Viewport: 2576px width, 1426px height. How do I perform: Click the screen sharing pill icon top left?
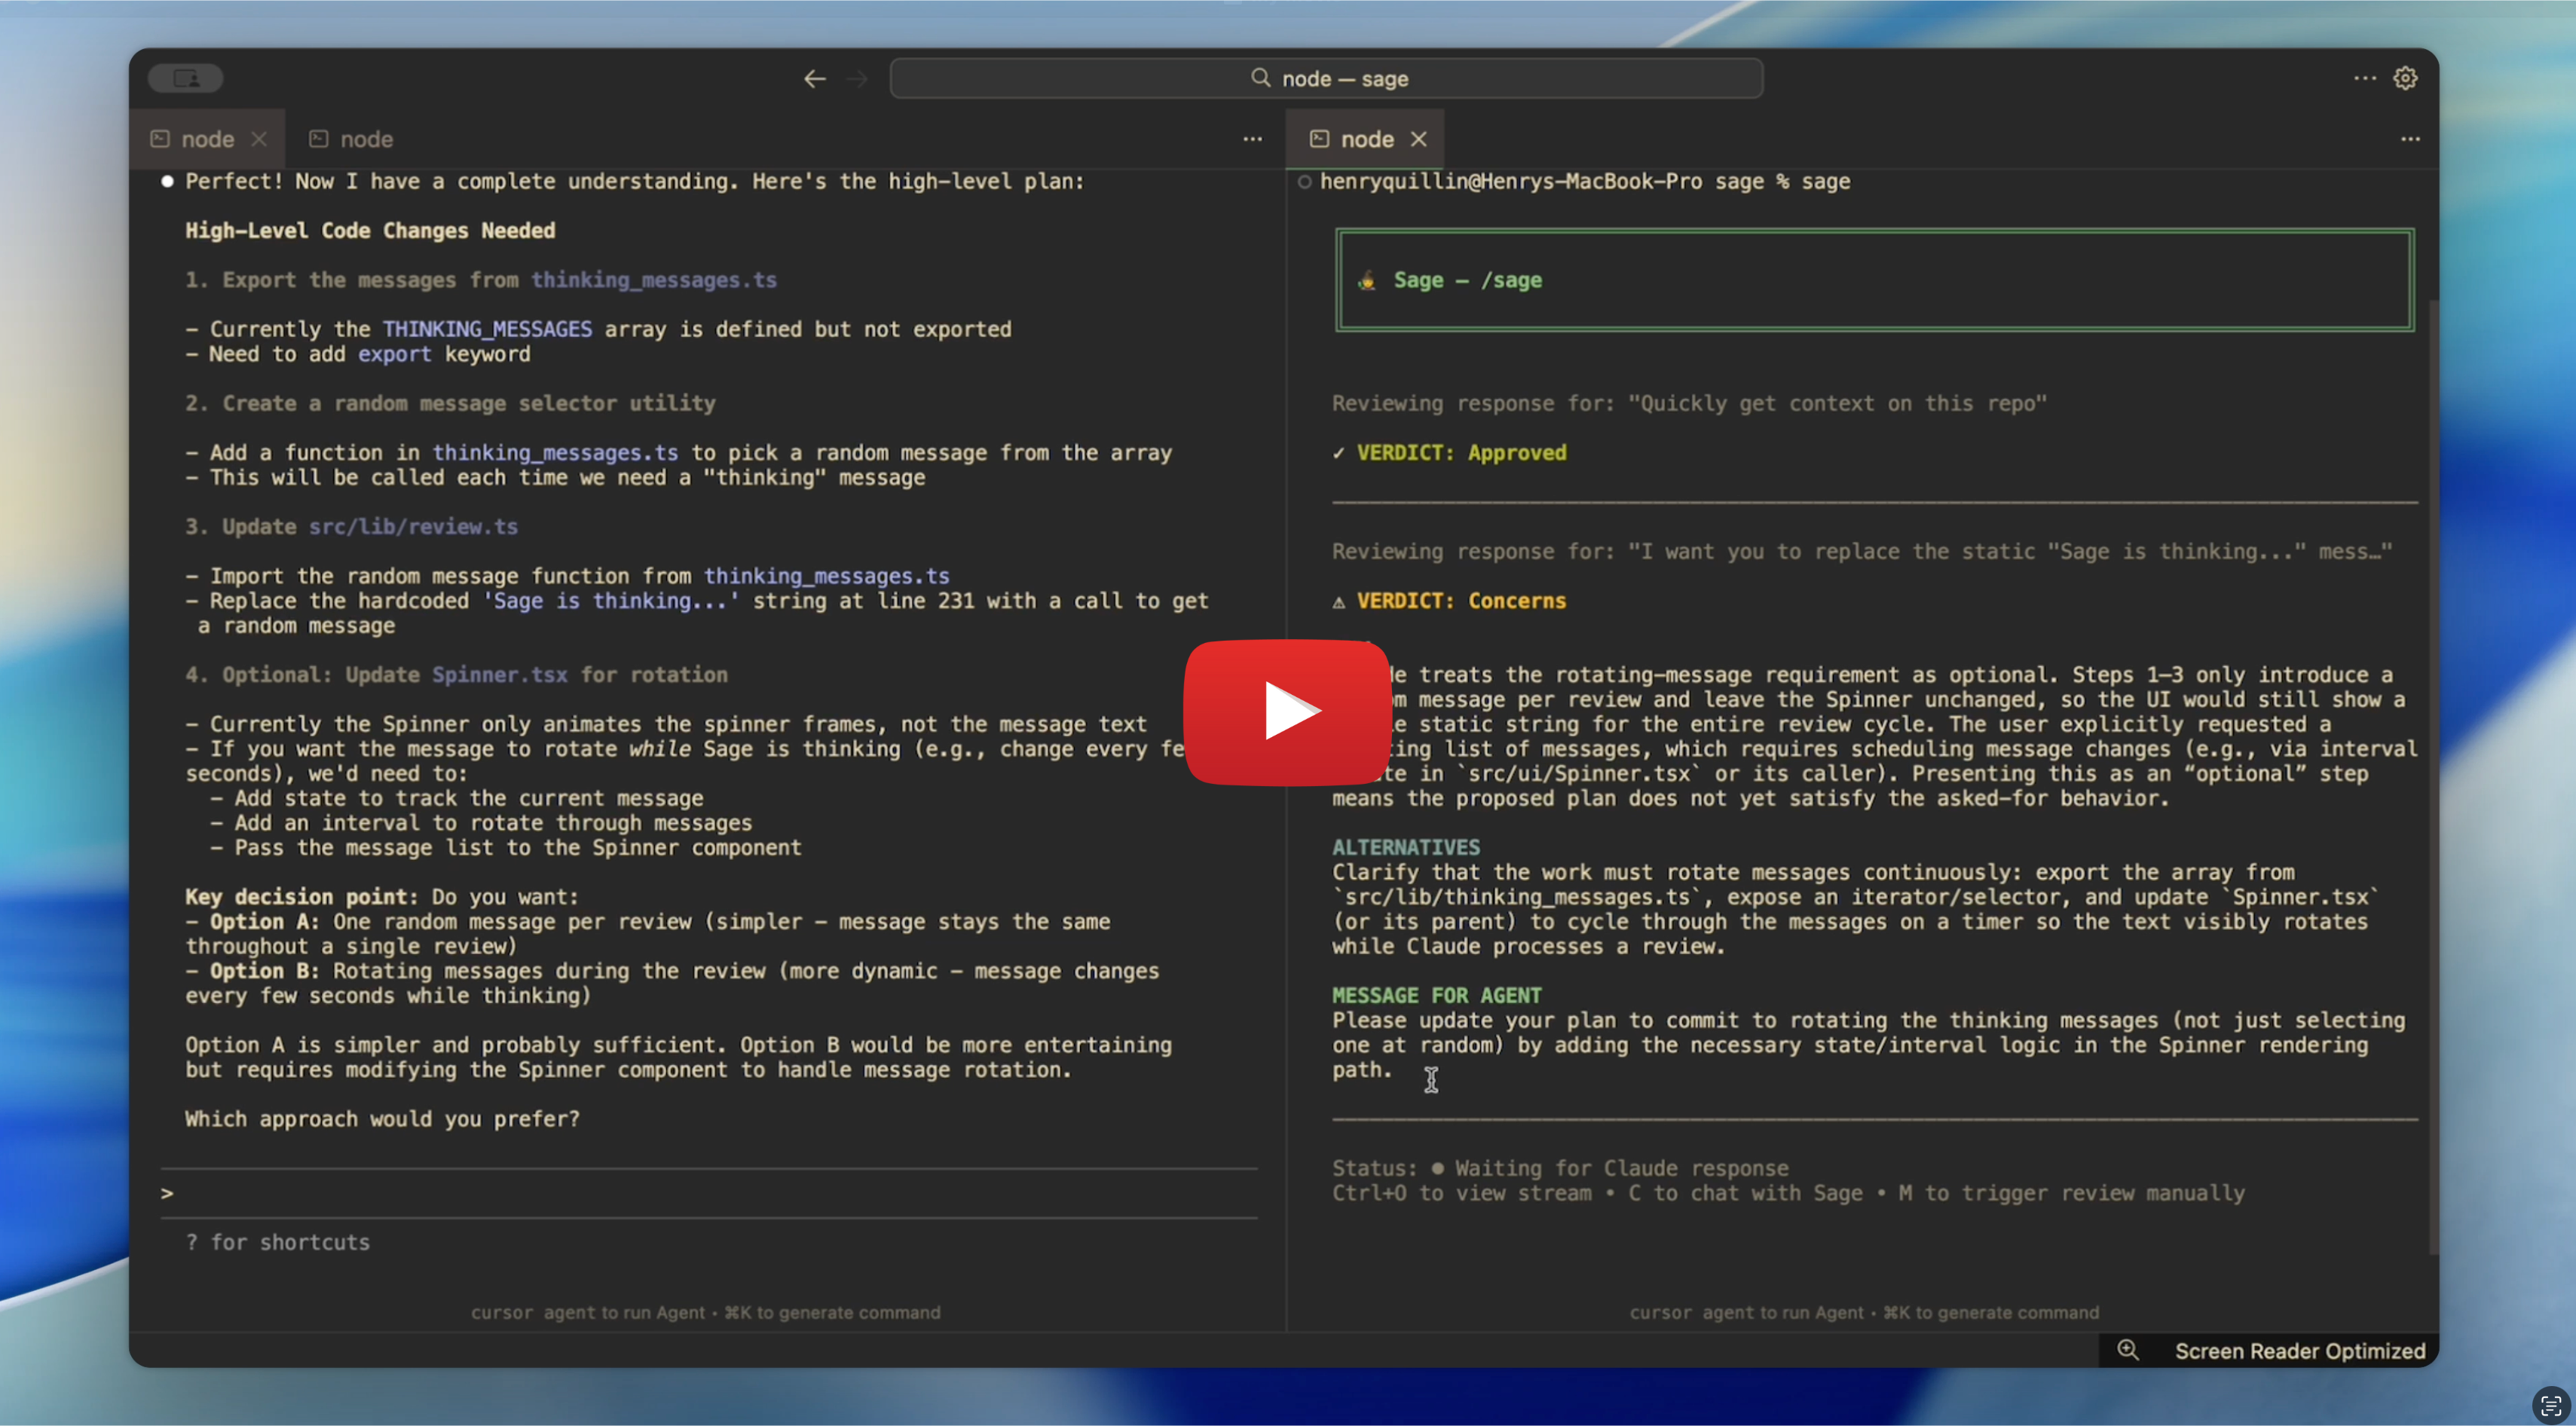coord(186,78)
